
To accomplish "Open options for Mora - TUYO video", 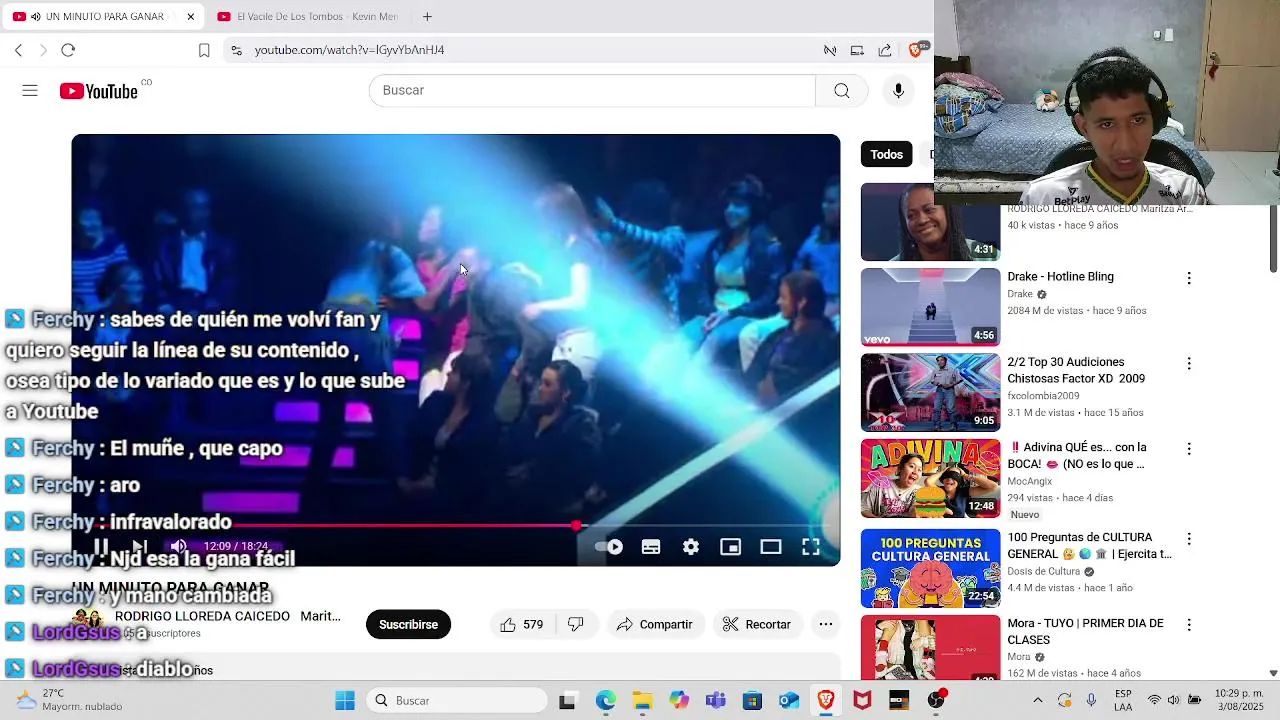I will 1189,625.
